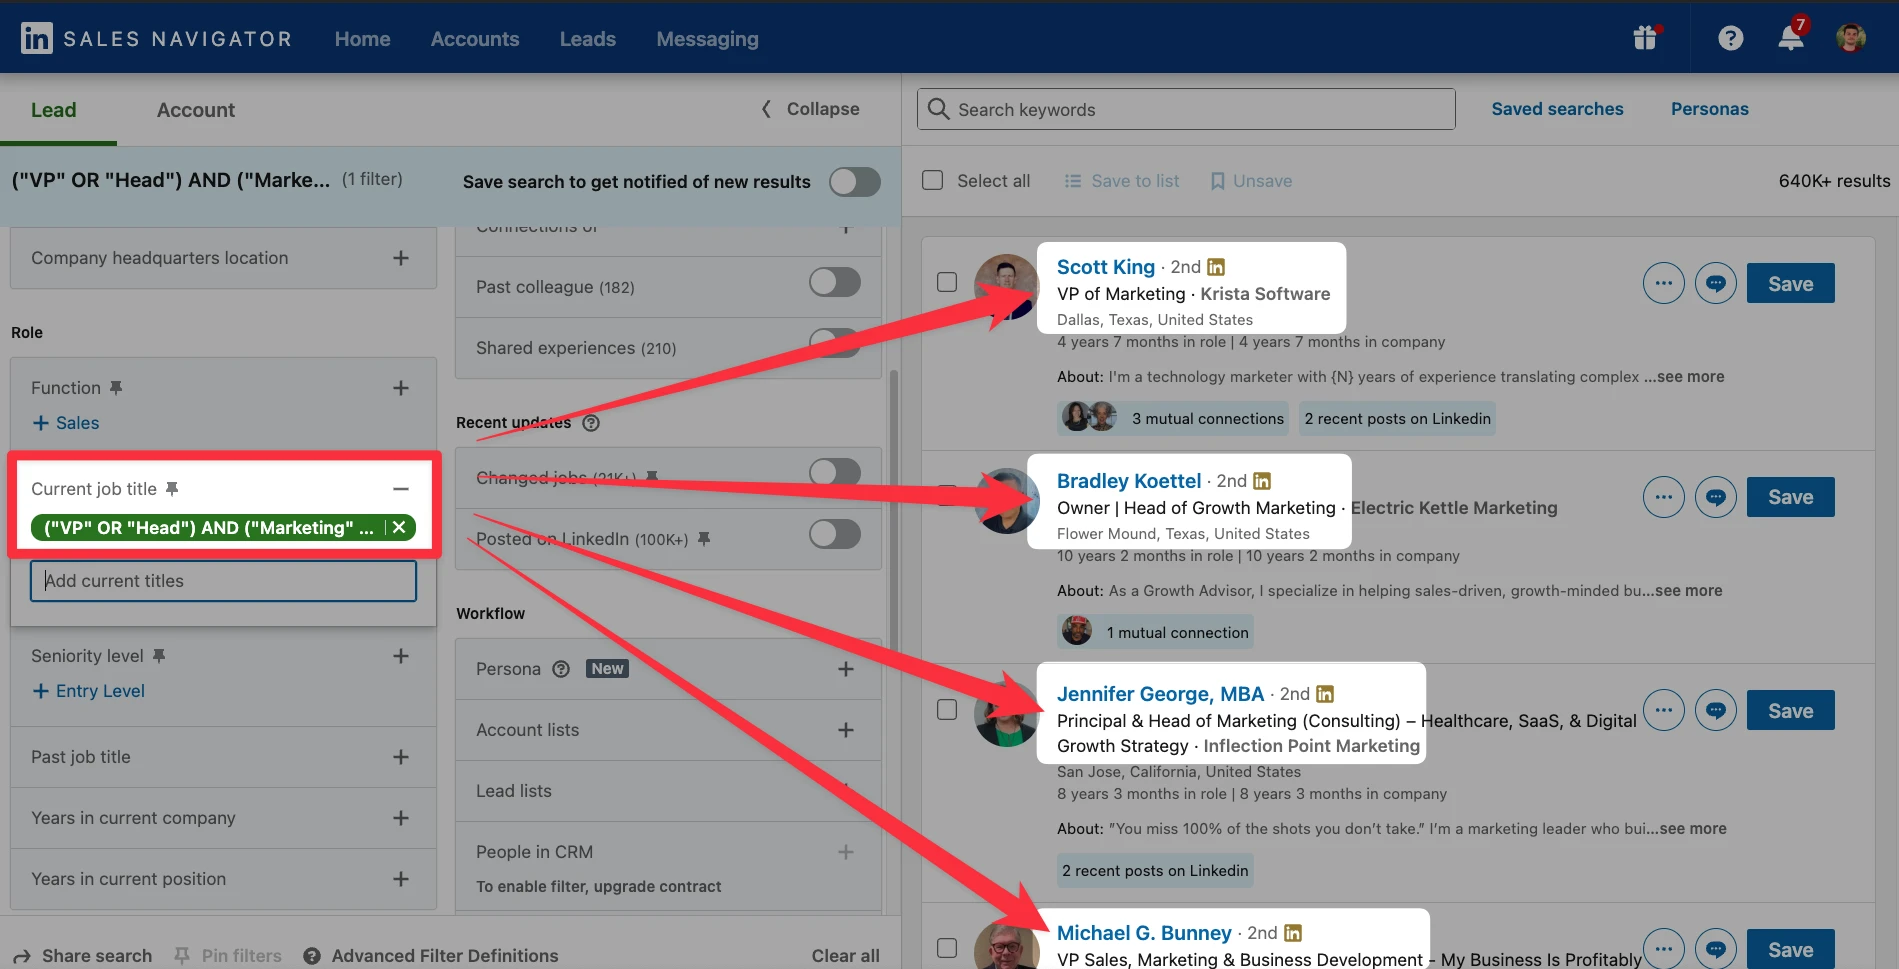Open the help question mark icon
This screenshot has height=969, width=1899.
[1730, 39]
